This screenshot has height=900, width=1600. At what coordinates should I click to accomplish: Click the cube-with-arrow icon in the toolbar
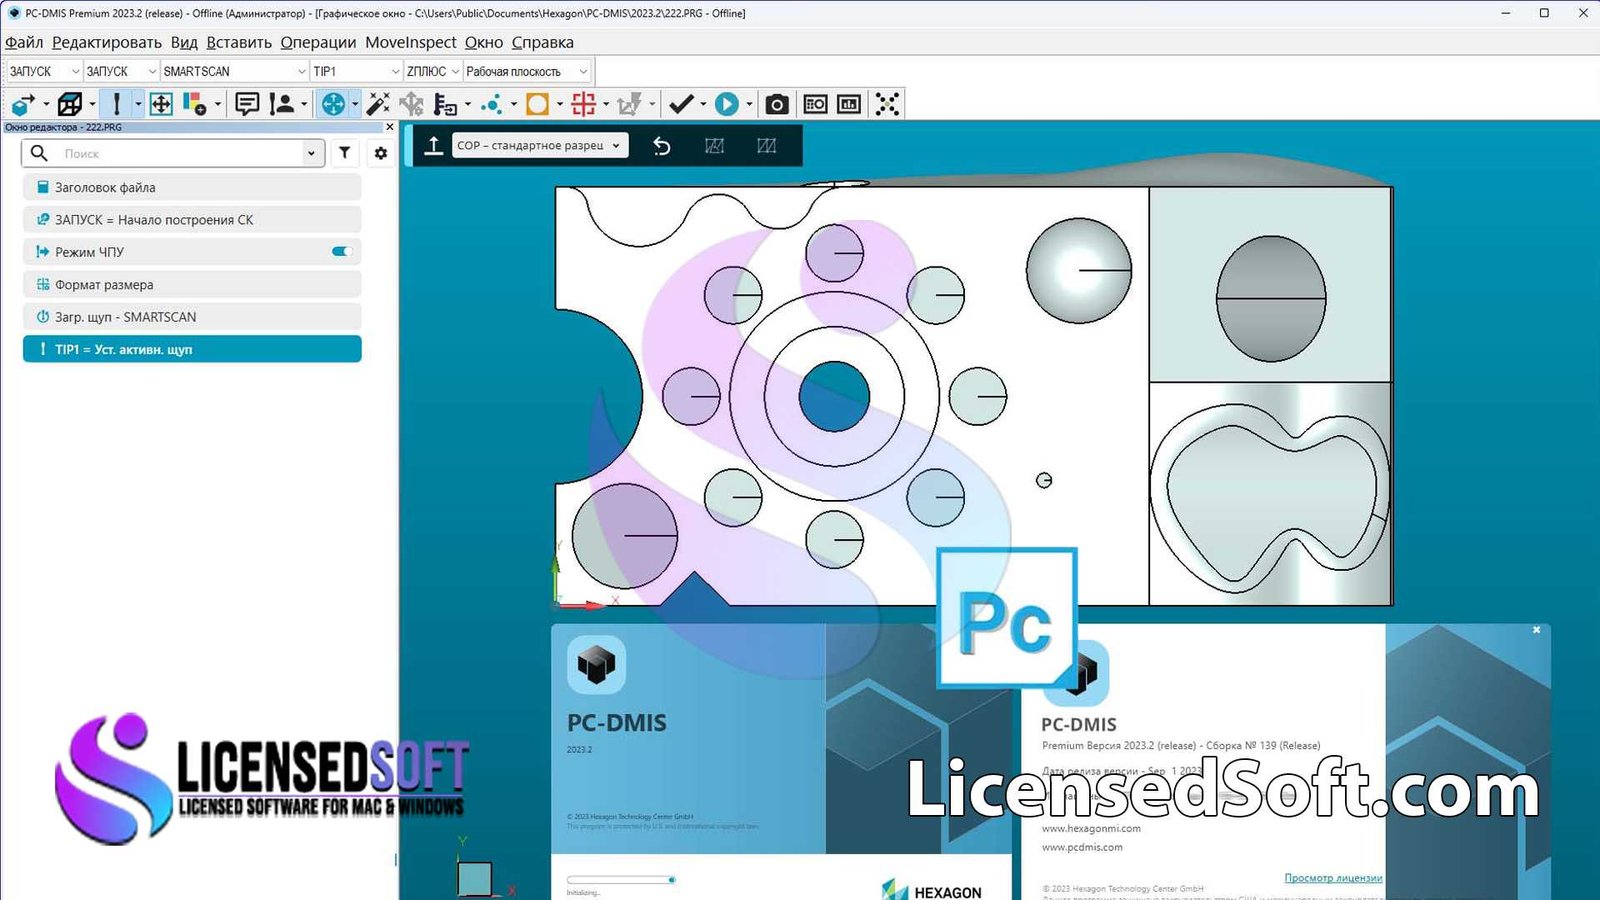pos(23,104)
